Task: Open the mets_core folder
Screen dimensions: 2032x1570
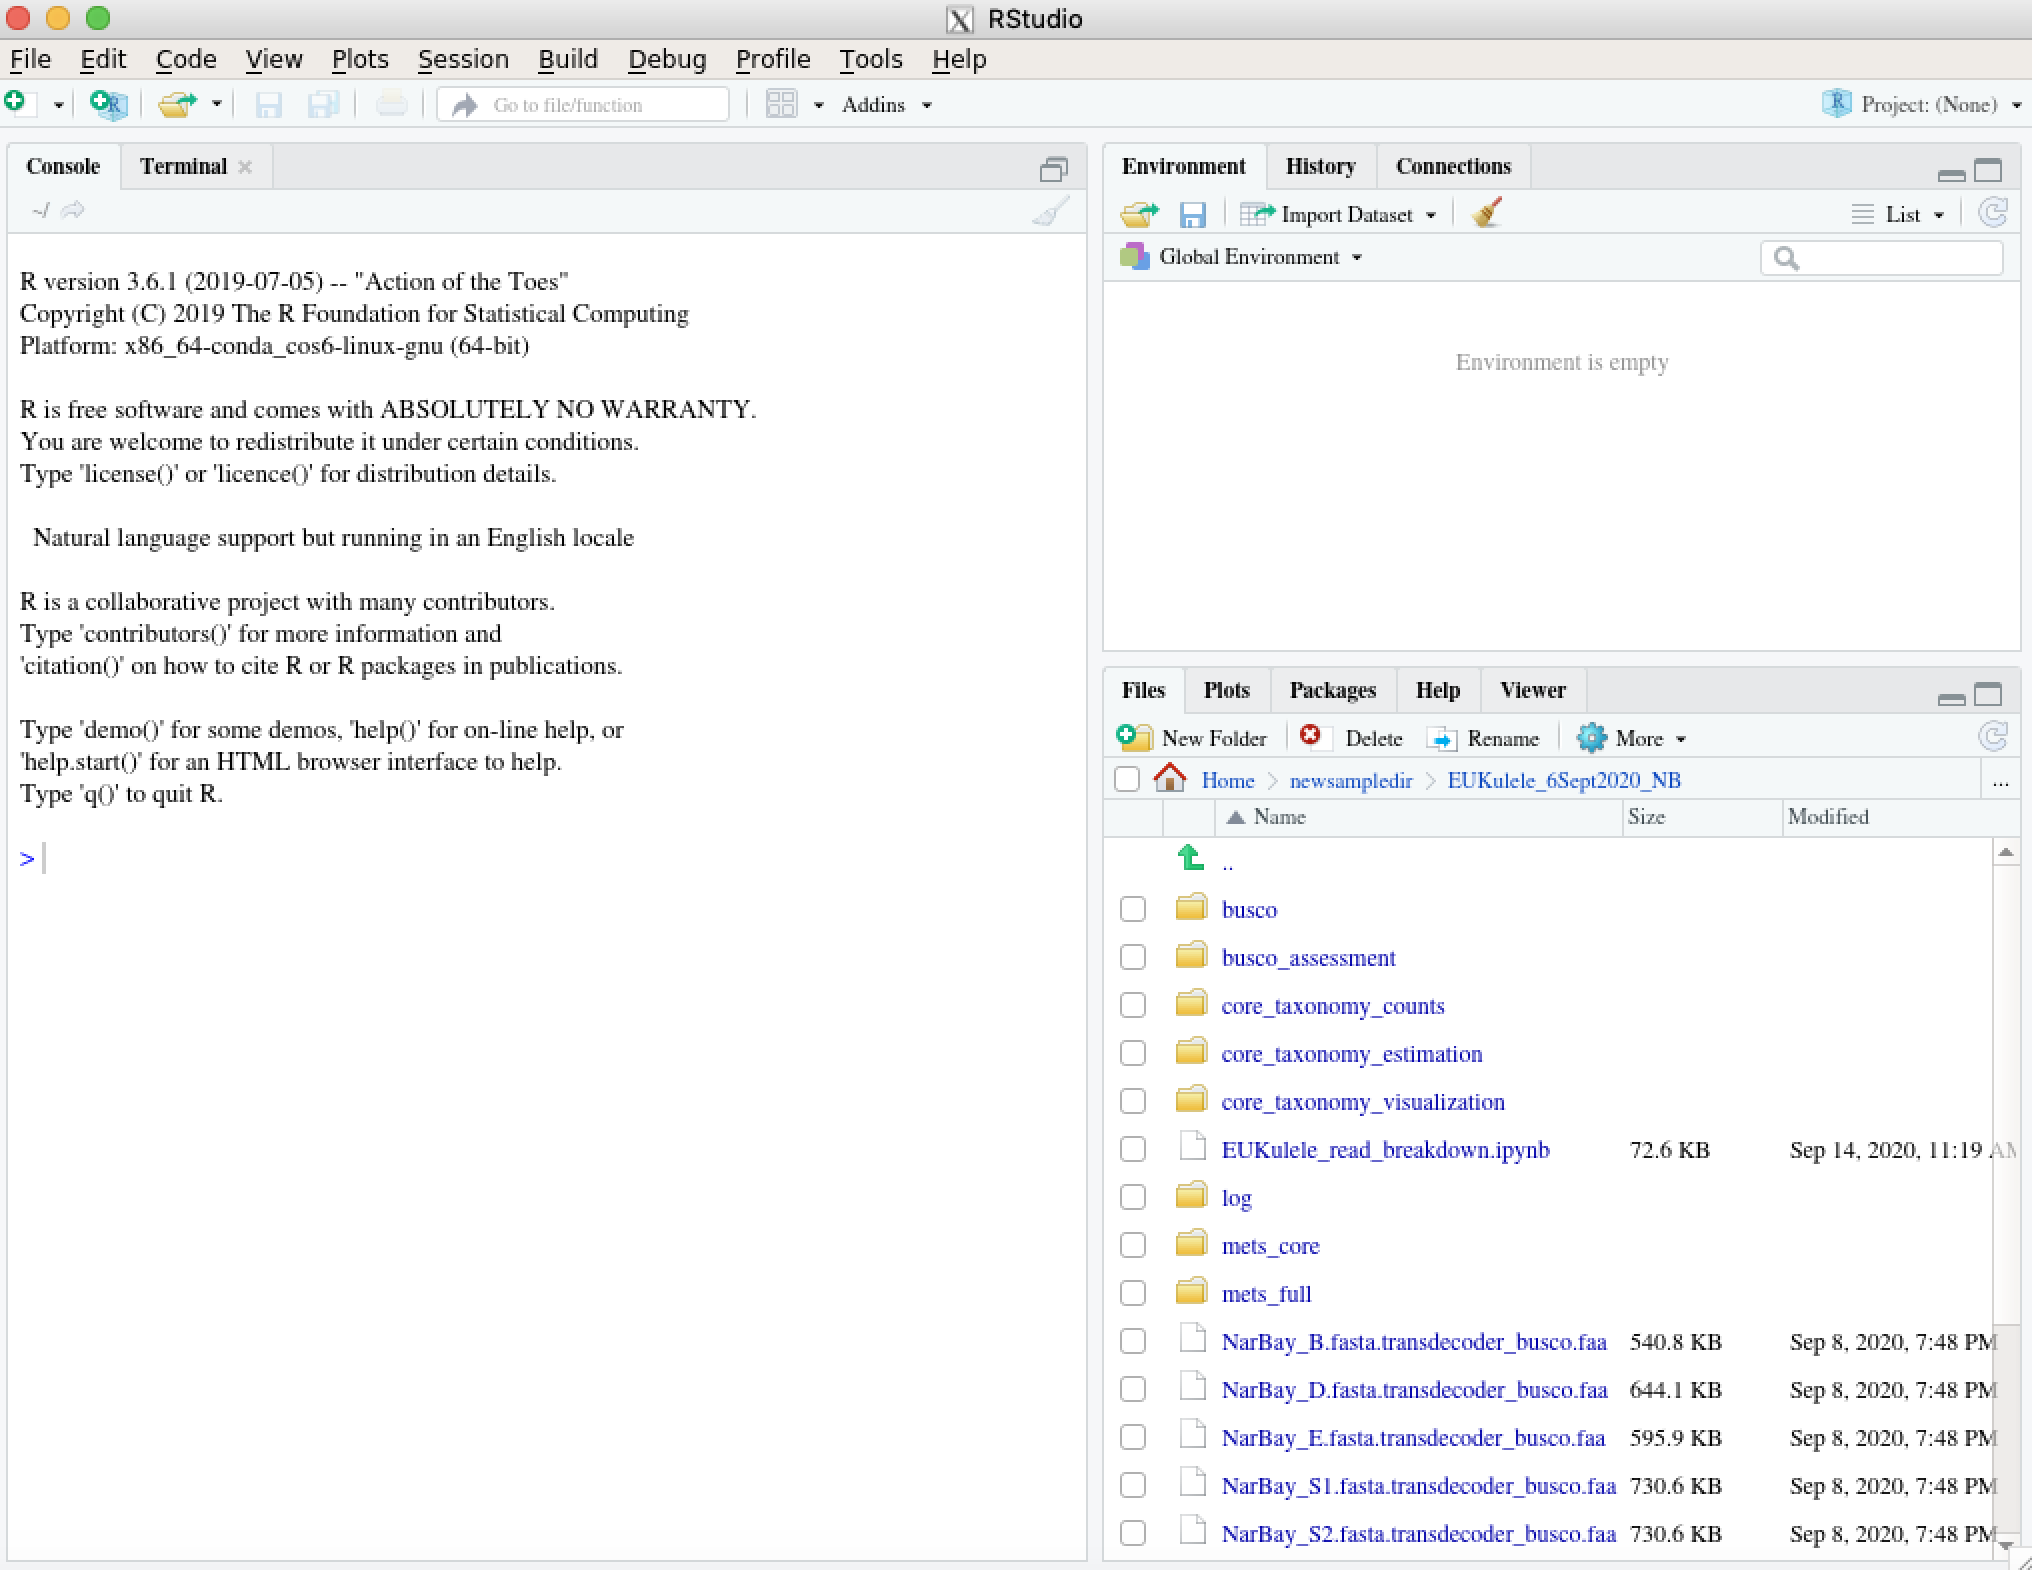Action: point(1267,1245)
